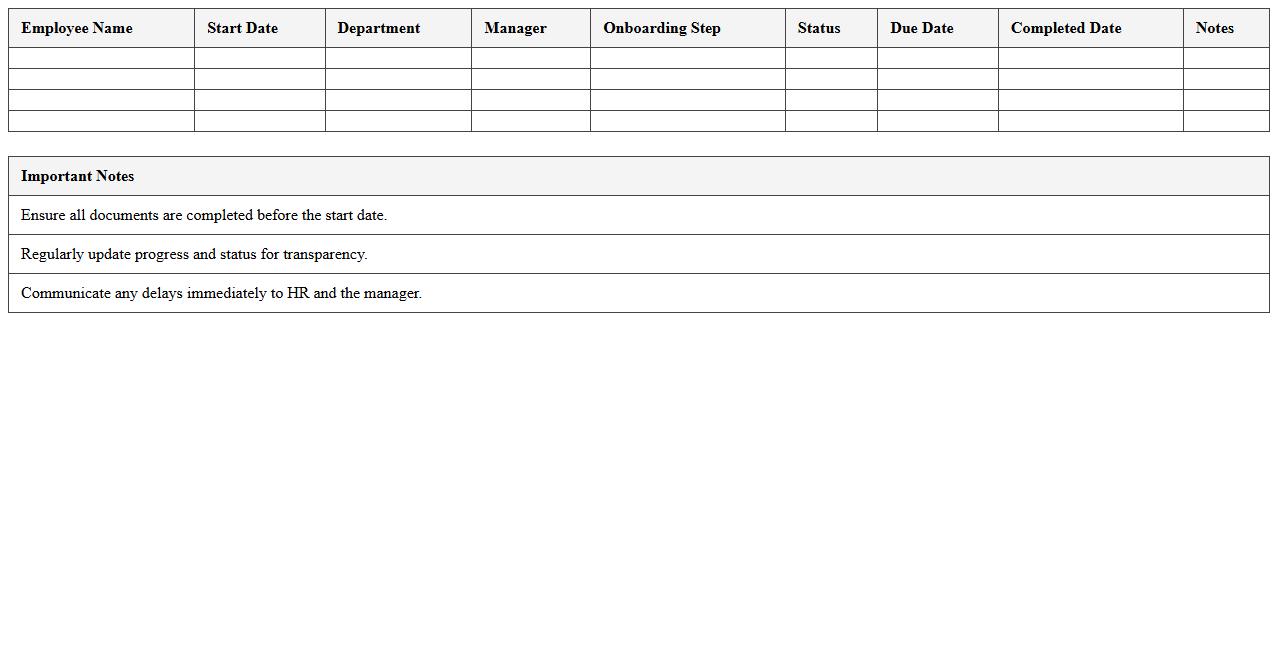
Task: Select the Manager column header
Action: coord(516,28)
